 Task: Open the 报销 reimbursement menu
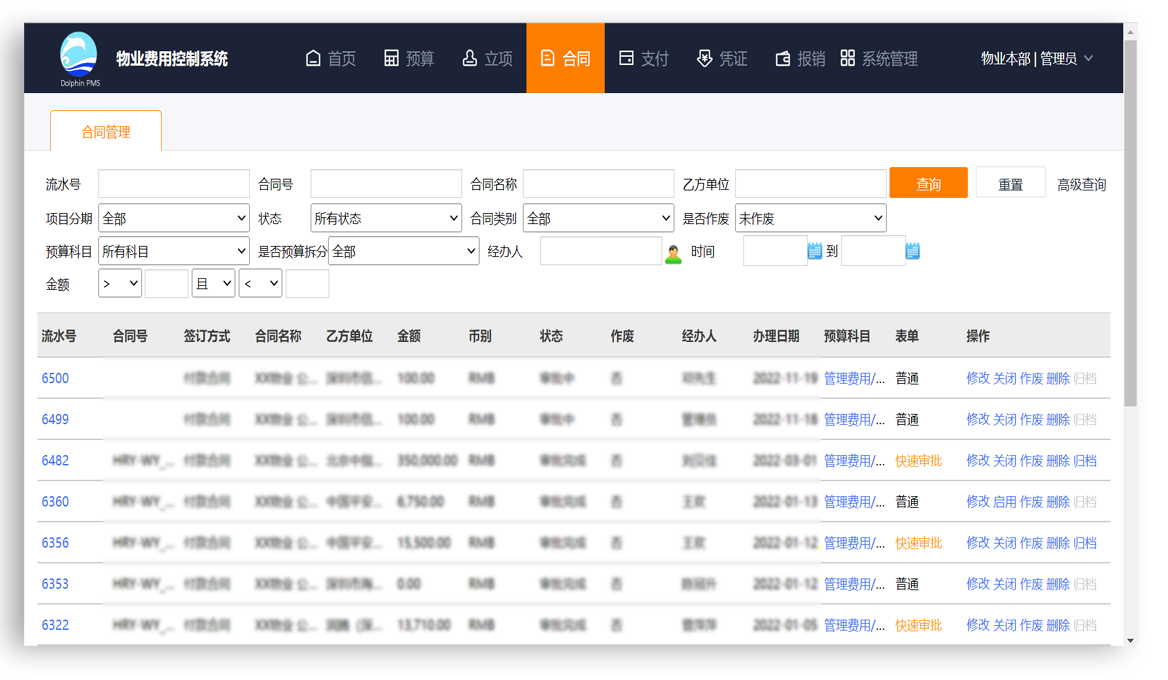click(800, 59)
